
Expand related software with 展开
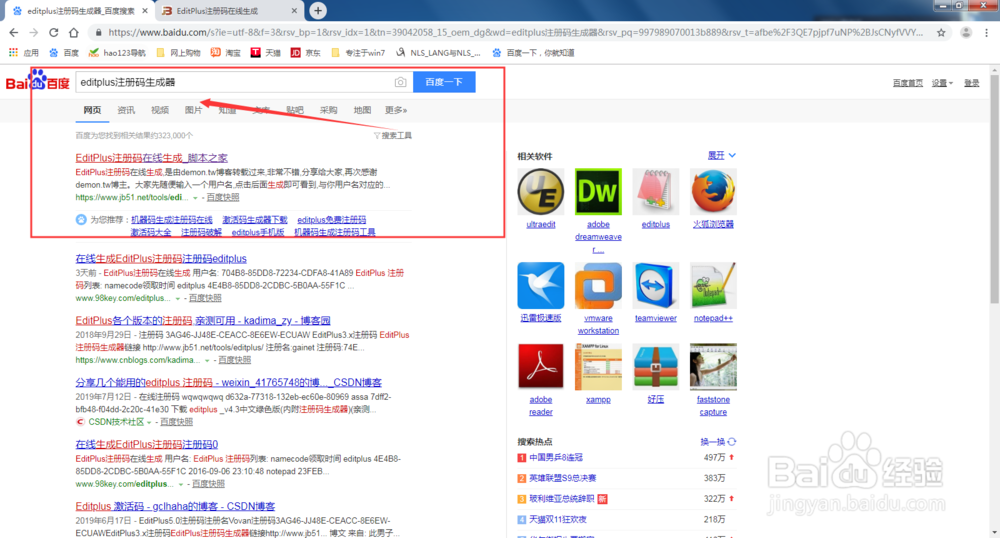coord(722,156)
